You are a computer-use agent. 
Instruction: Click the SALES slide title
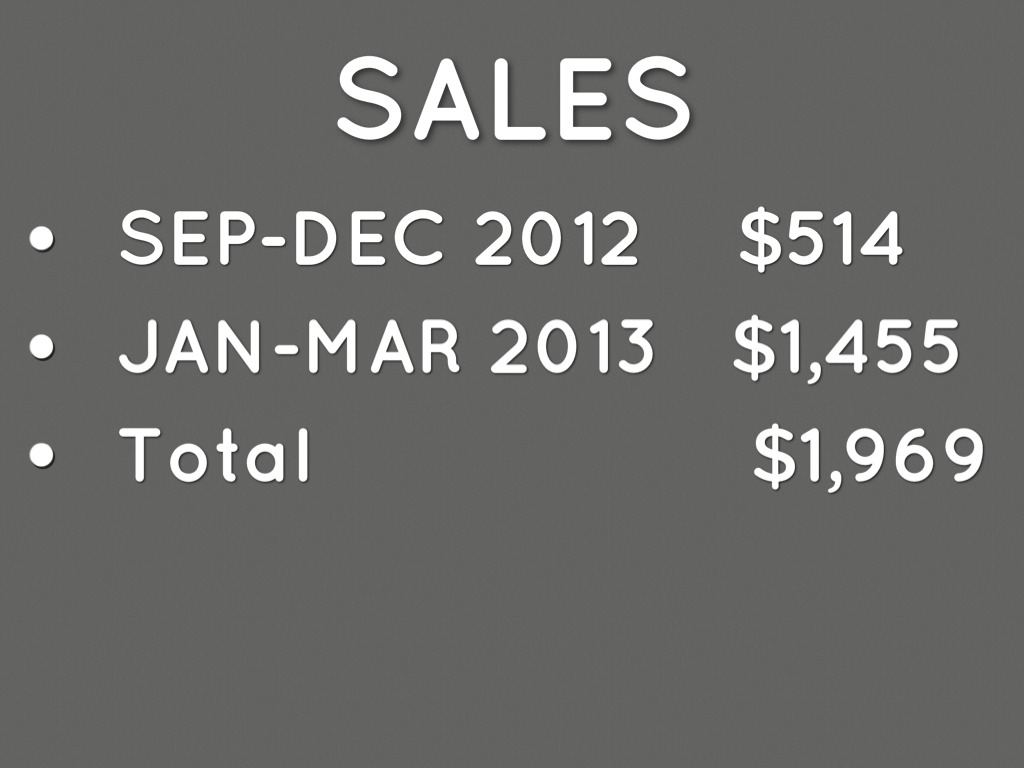(x=513, y=97)
